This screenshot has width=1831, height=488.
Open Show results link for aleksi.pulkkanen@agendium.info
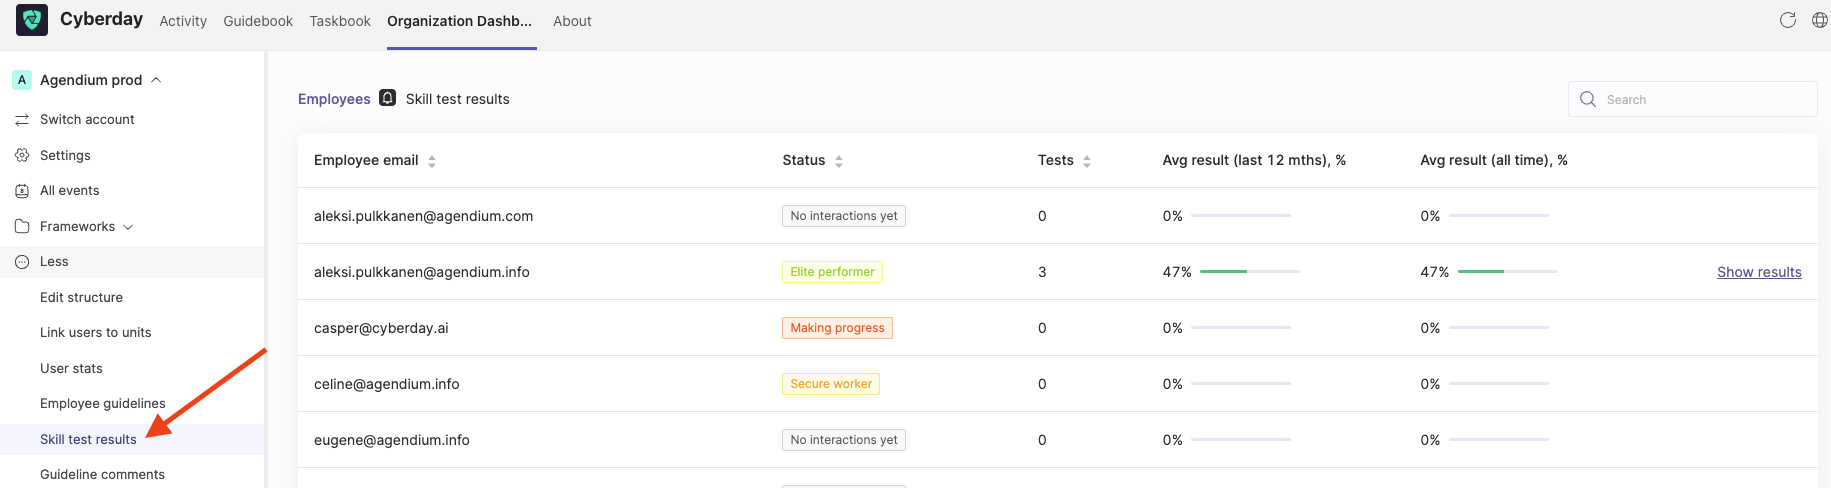(x=1759, y=272)
